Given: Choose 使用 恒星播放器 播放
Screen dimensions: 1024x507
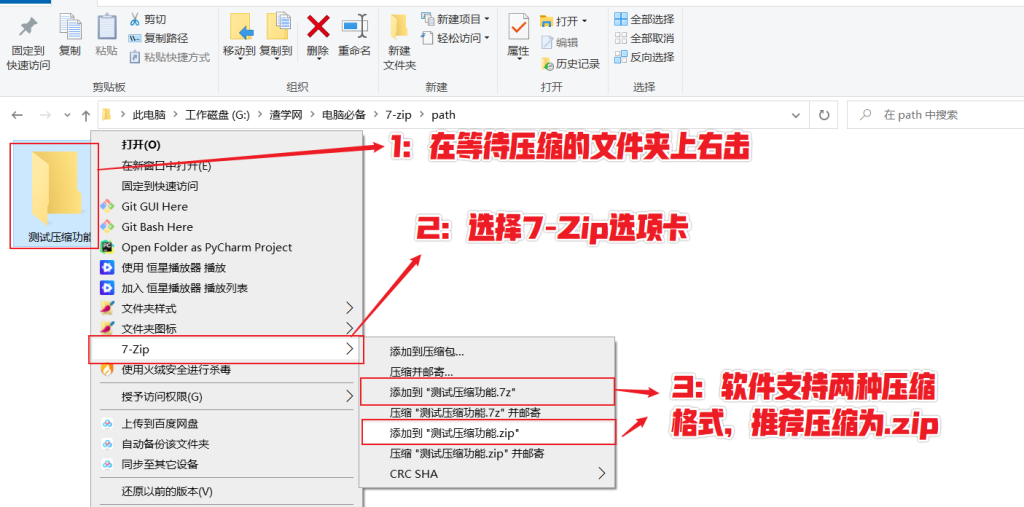Looking at the screenshot, I should (x=226, y=268).
